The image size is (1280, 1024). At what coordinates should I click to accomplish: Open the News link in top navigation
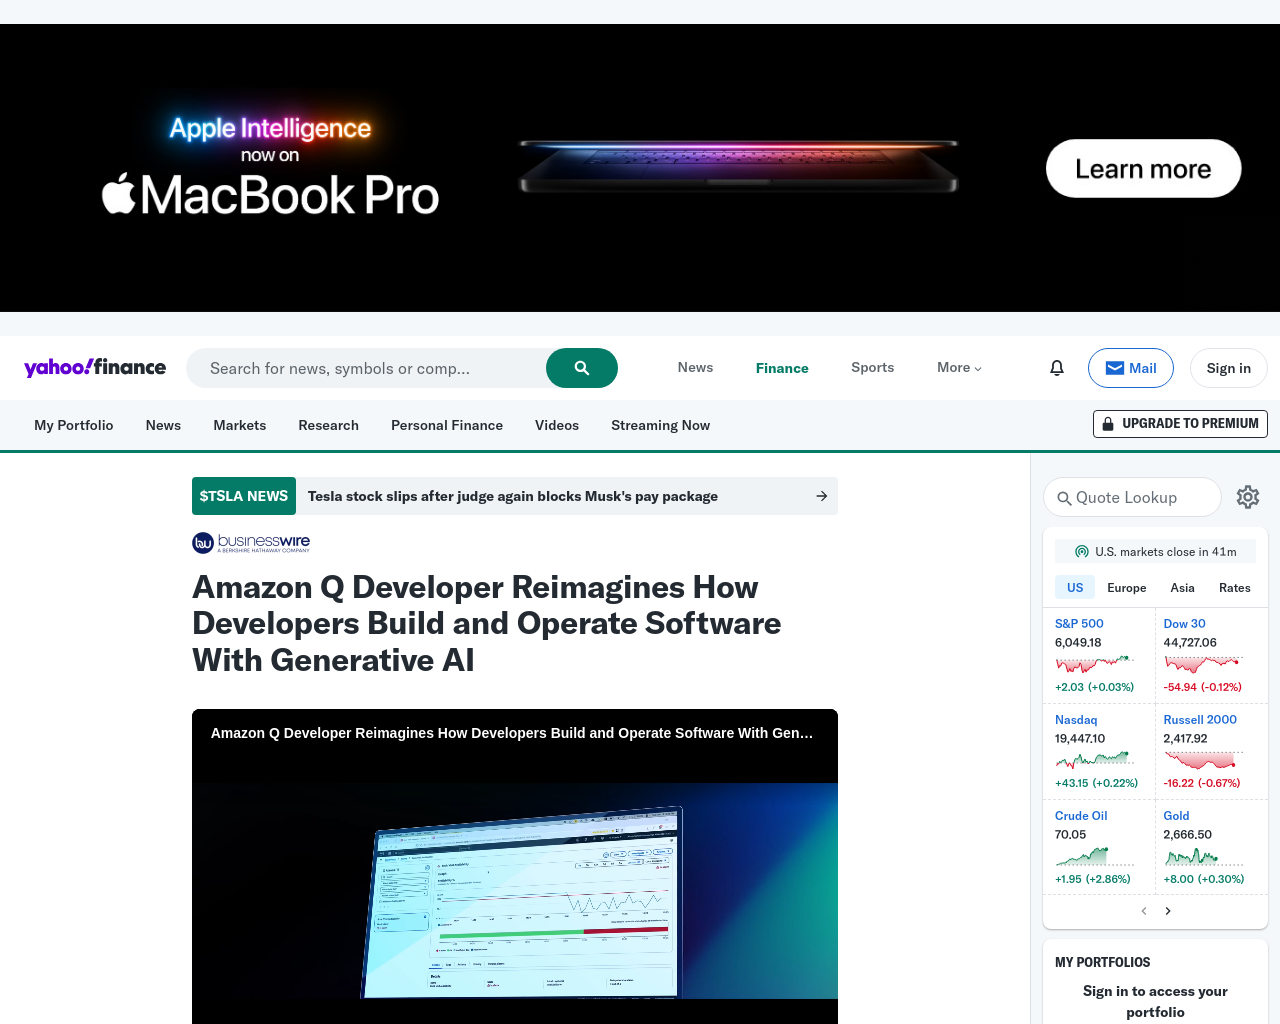click(695, 367)
